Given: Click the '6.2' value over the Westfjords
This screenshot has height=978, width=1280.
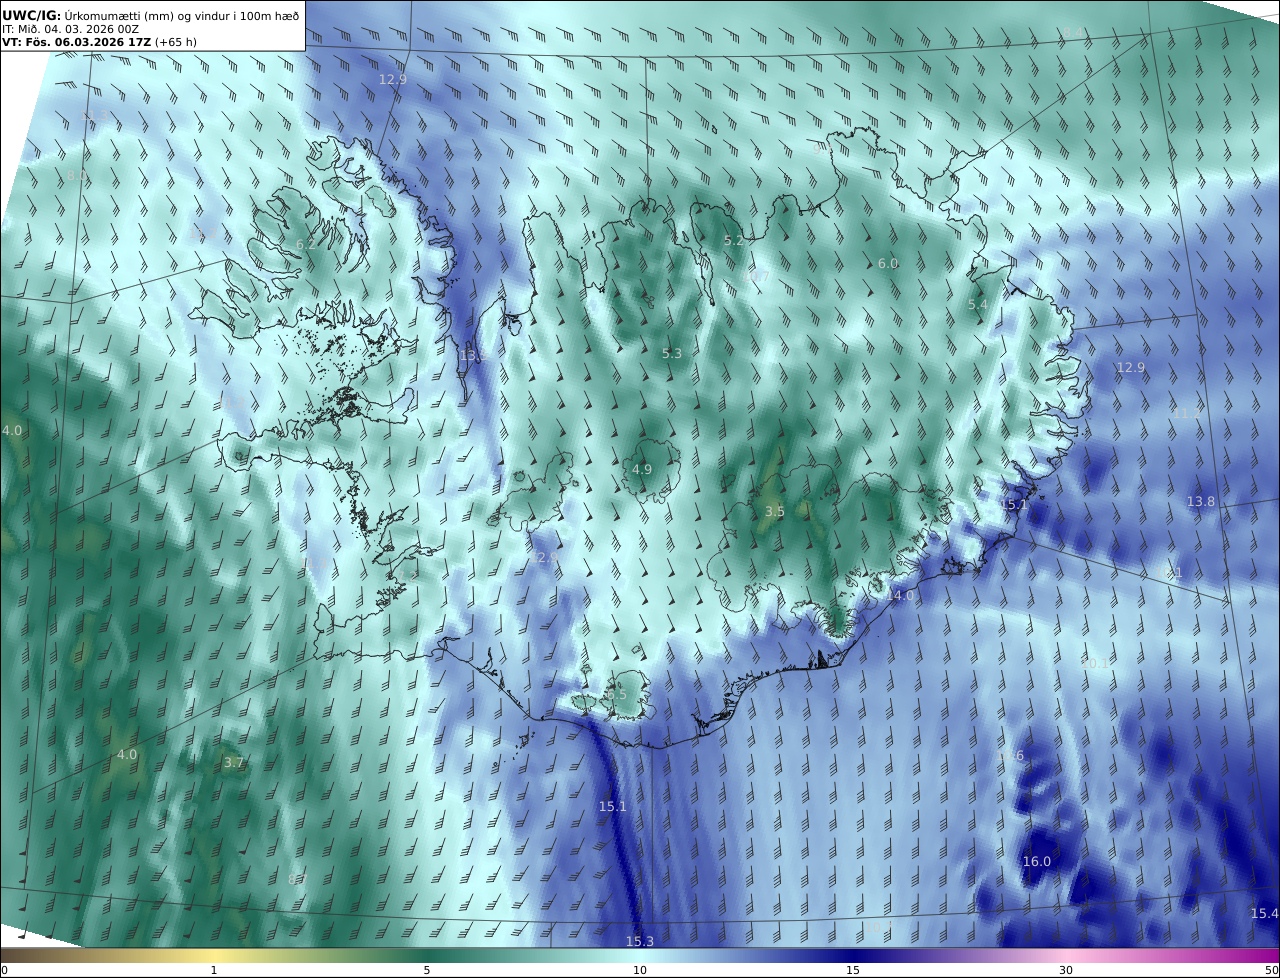Looking at the screenshot, I should tap(306, 244).
